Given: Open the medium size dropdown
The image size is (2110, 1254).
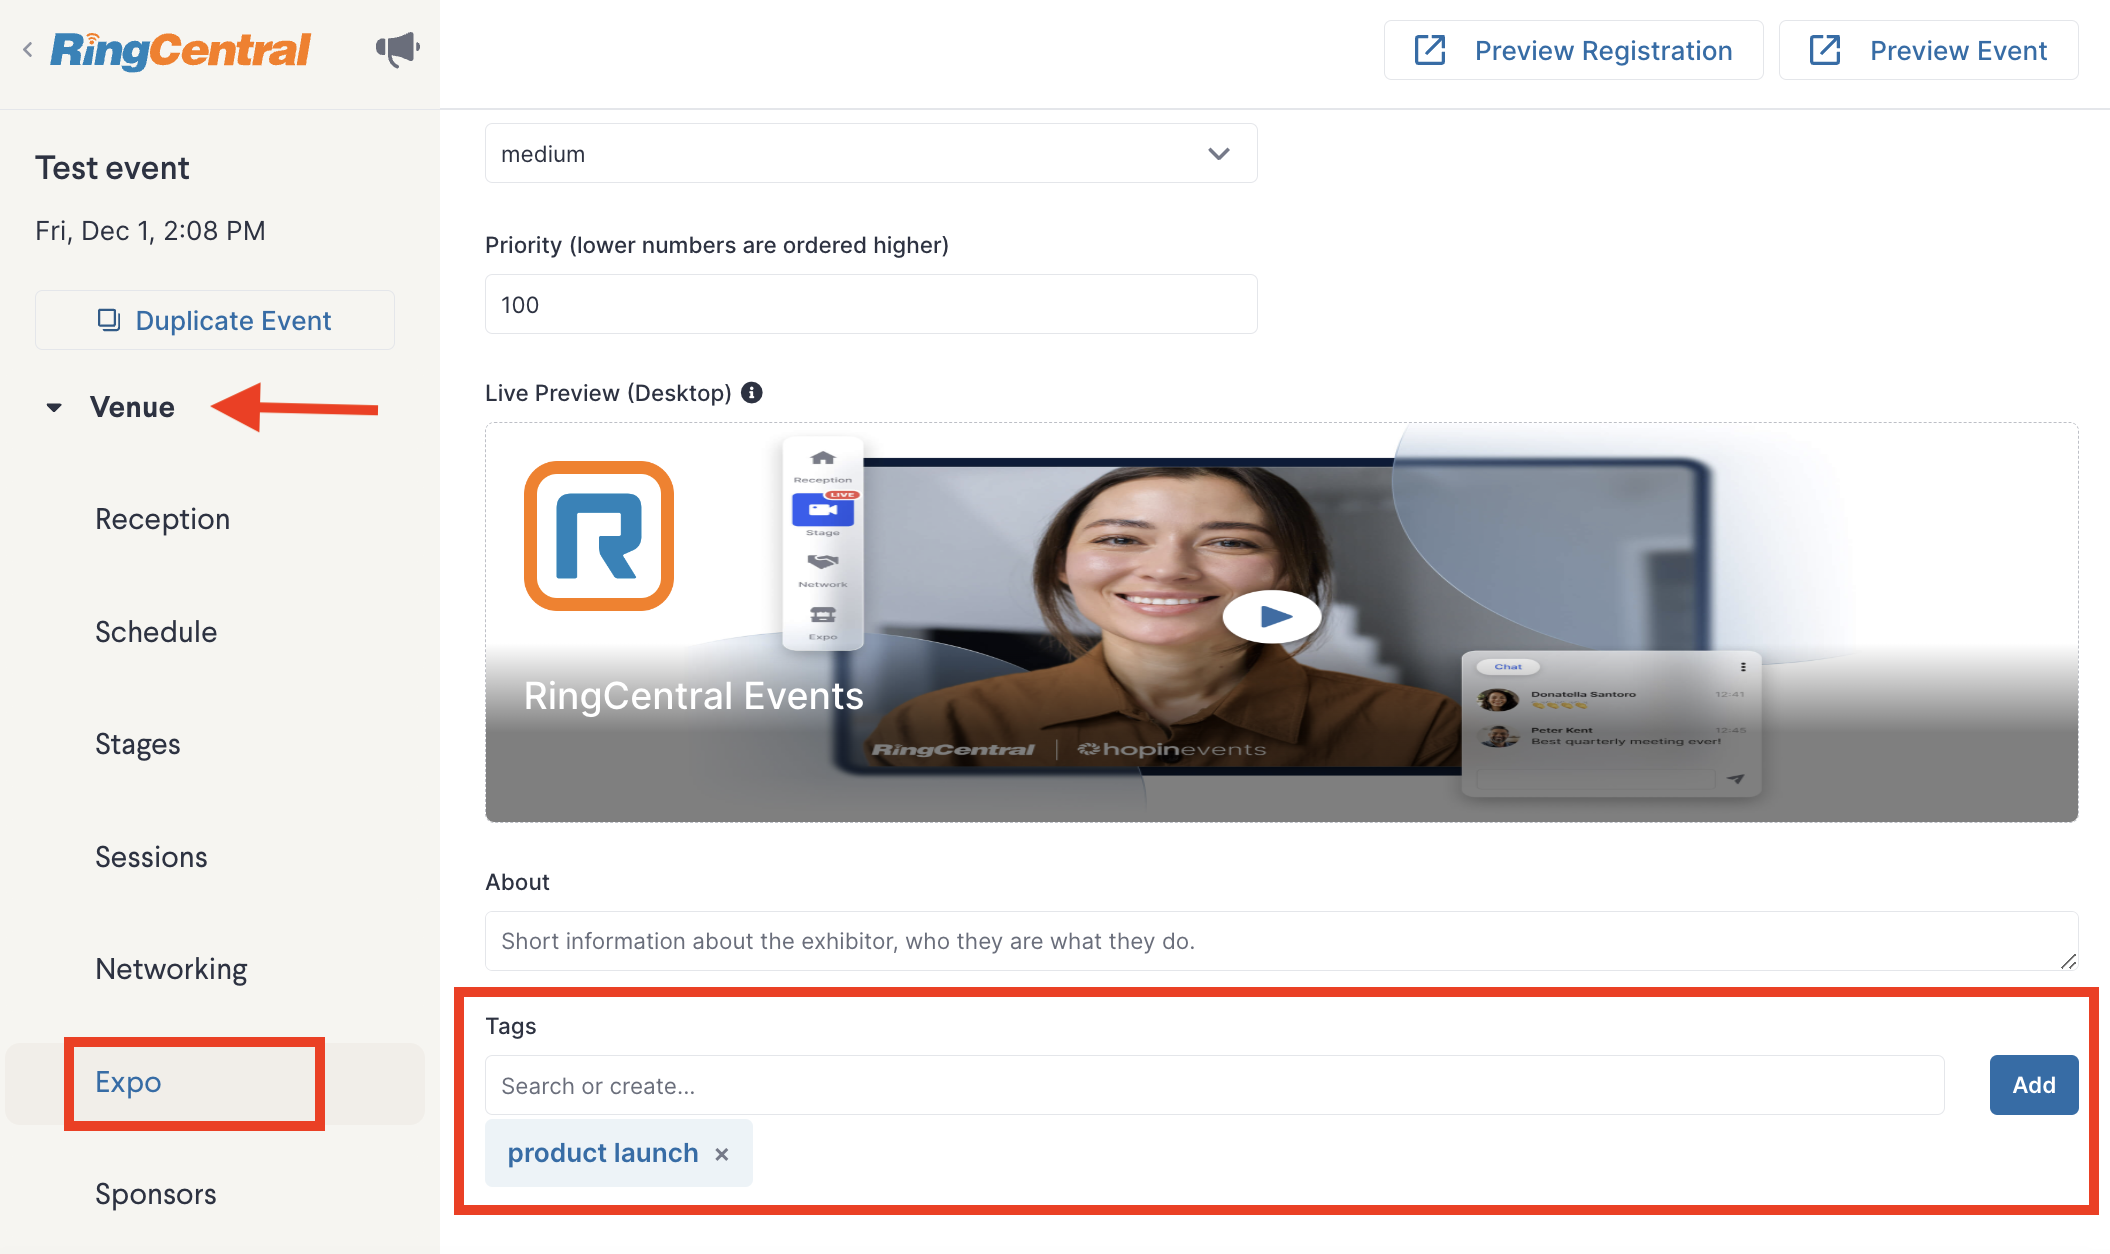Looking at the screenshot, I should 871,154.
